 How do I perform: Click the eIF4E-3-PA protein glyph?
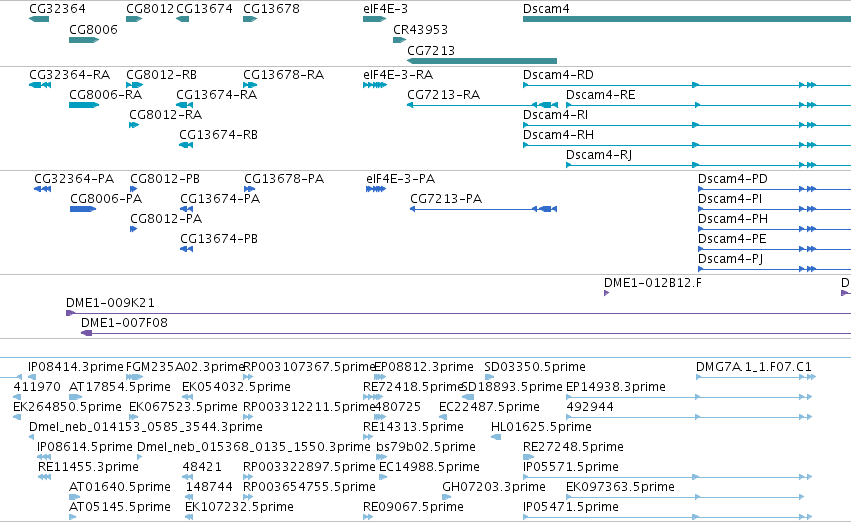click(x=376, y=189)
